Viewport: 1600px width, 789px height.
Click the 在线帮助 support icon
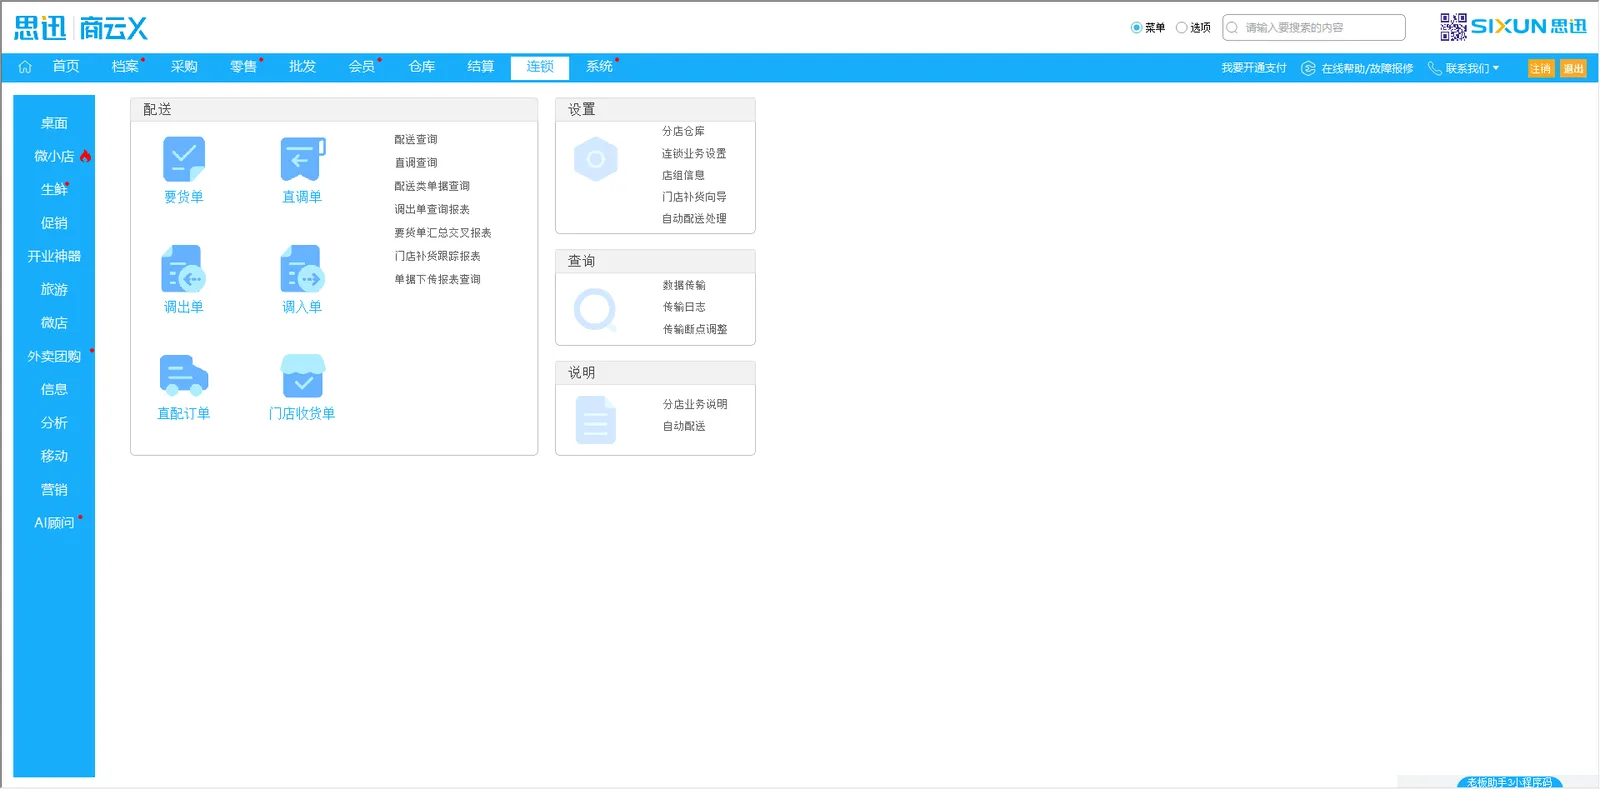click(x=1308, y=68)
